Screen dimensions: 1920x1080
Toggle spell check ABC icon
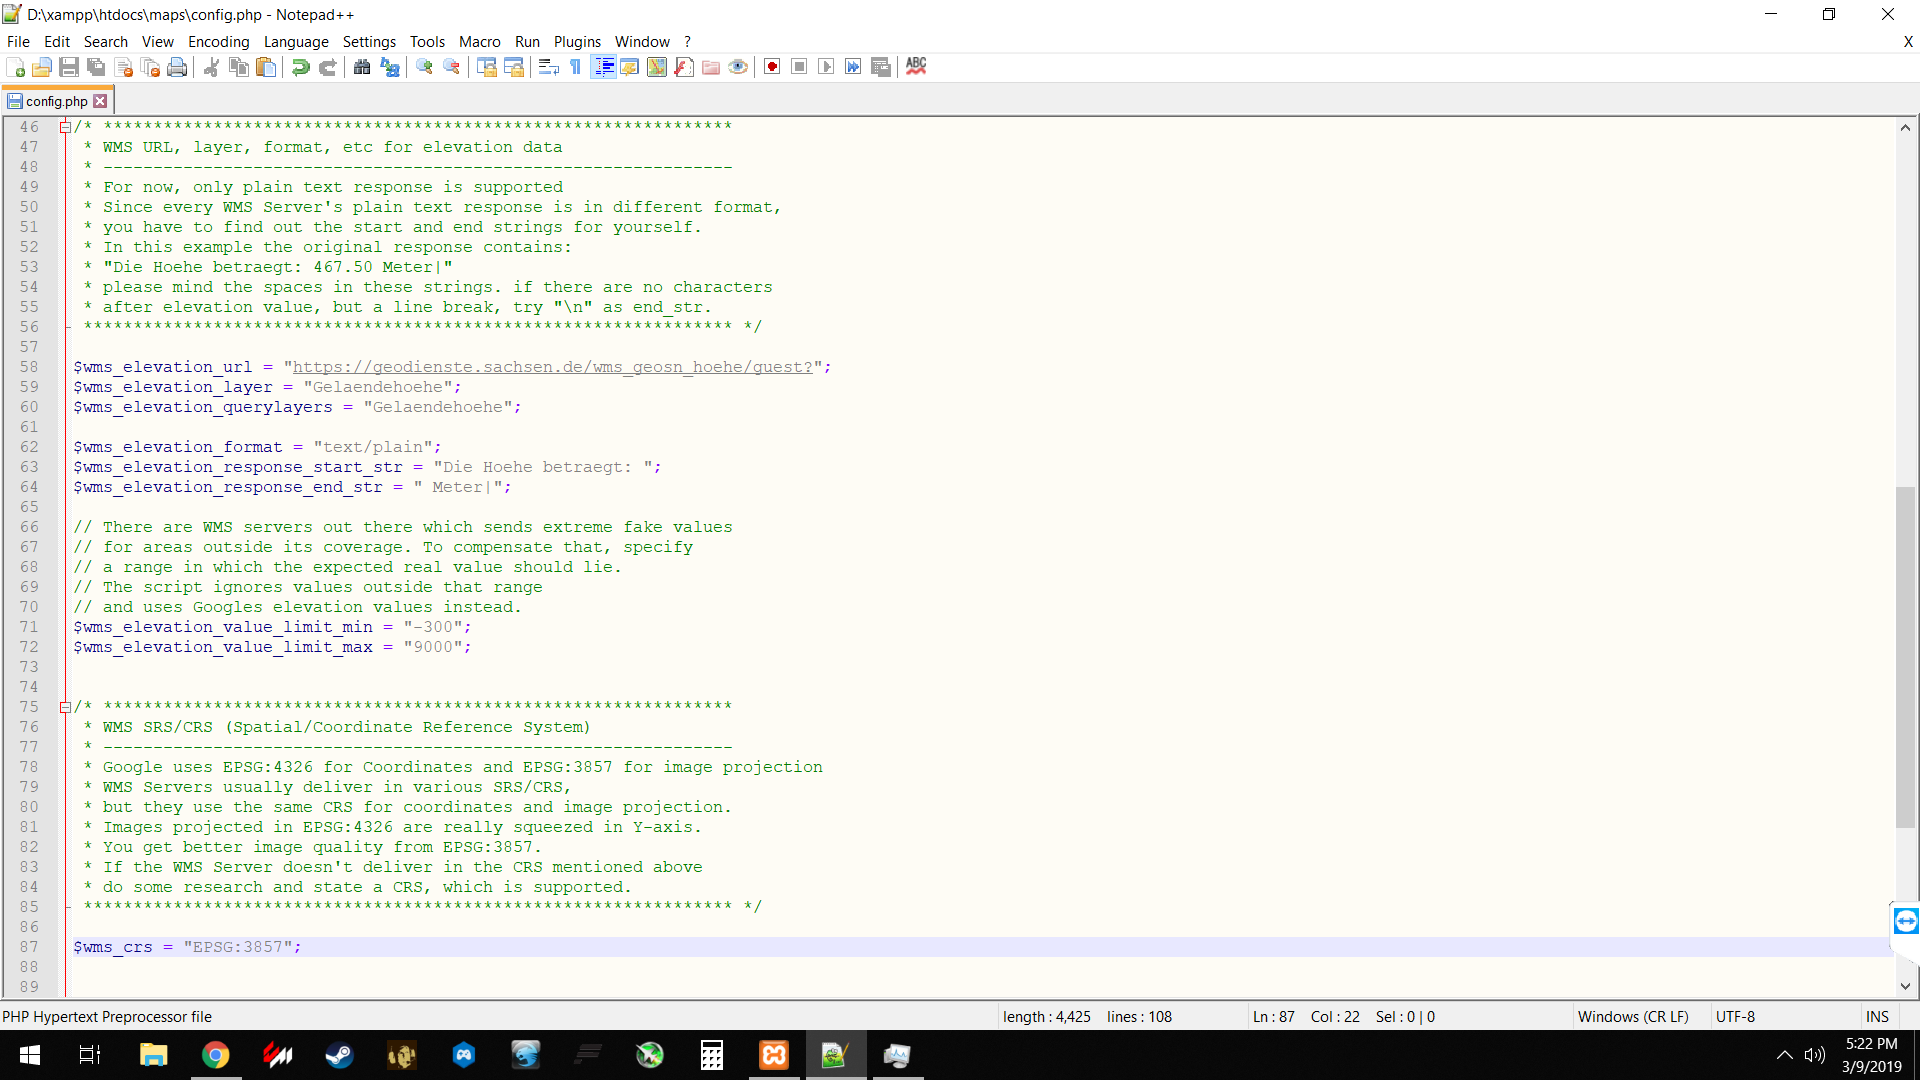[x=916, y=67]
